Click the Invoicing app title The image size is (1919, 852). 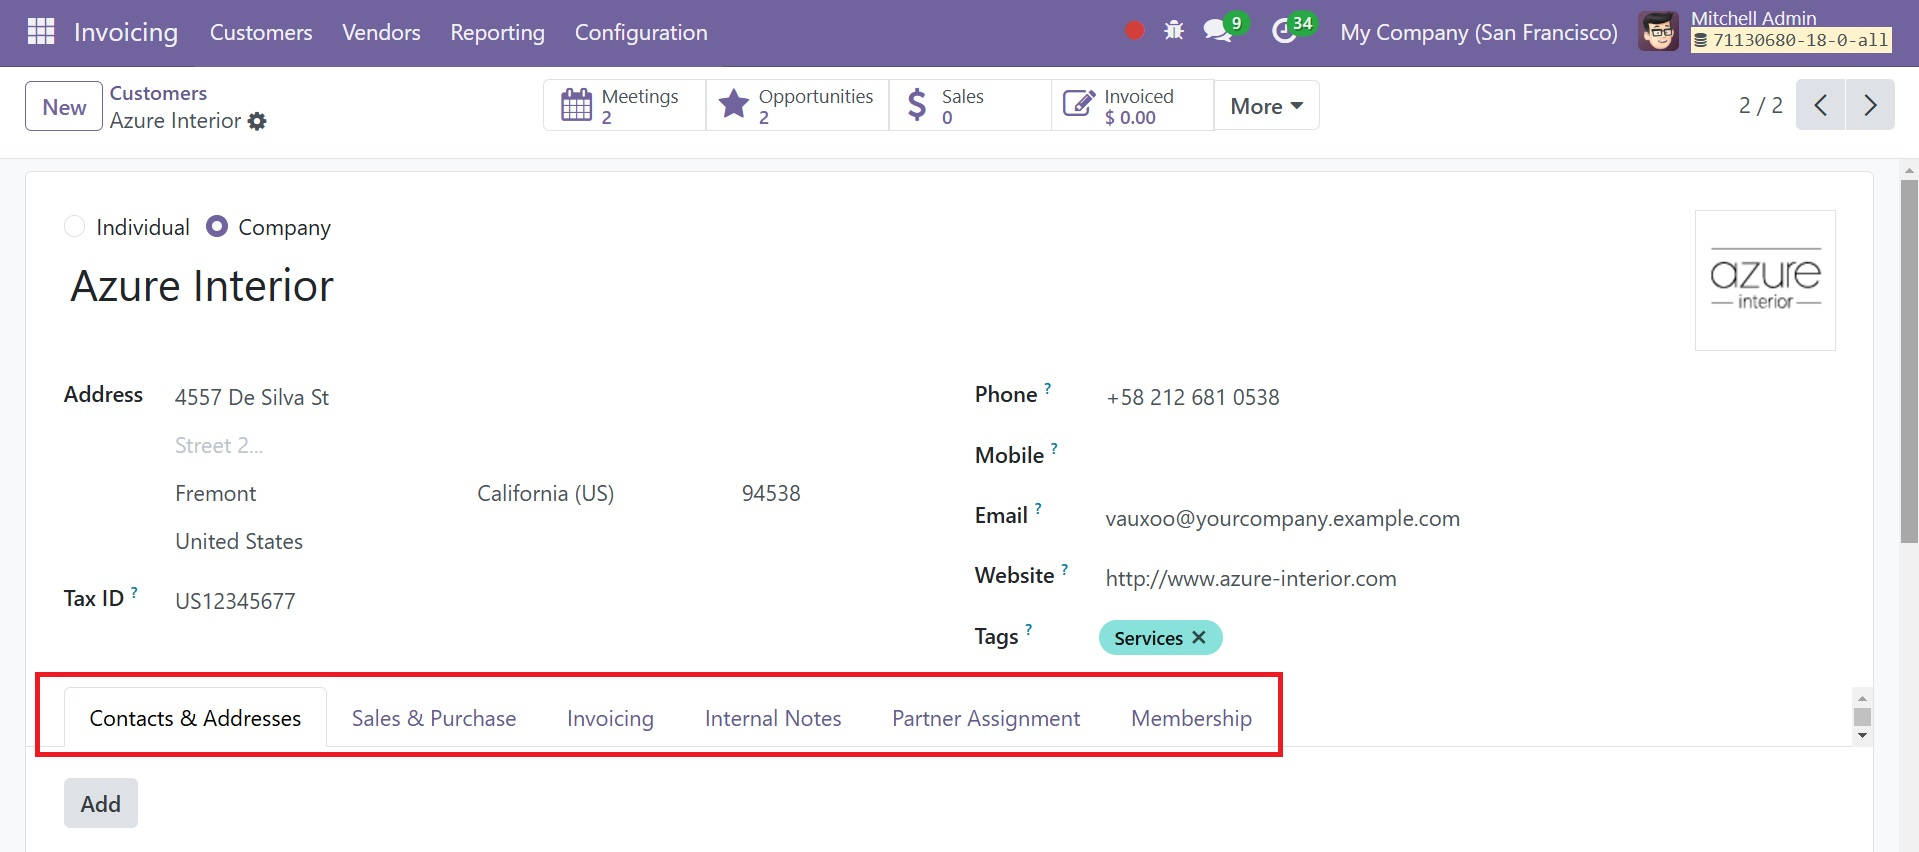tap(126, 32)
